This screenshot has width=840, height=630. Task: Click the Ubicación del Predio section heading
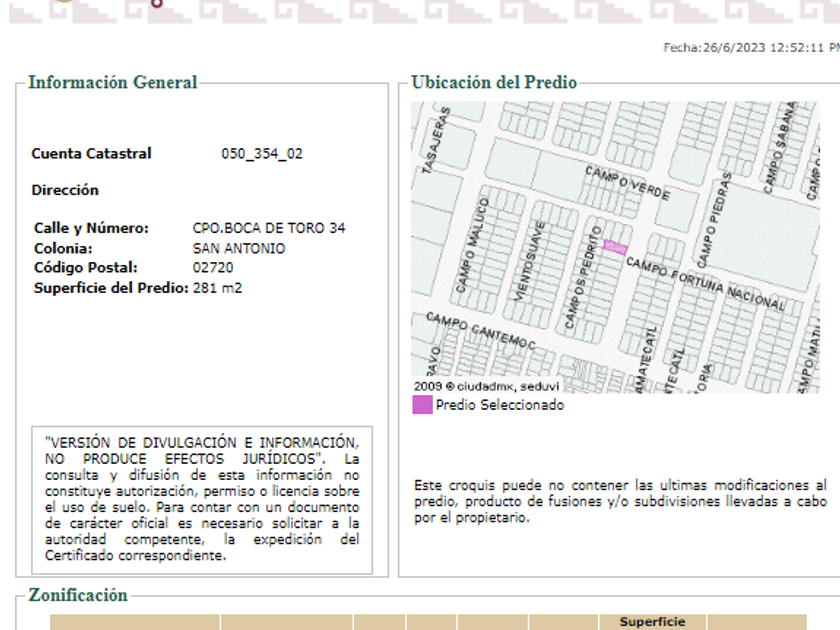coord(494,82)
